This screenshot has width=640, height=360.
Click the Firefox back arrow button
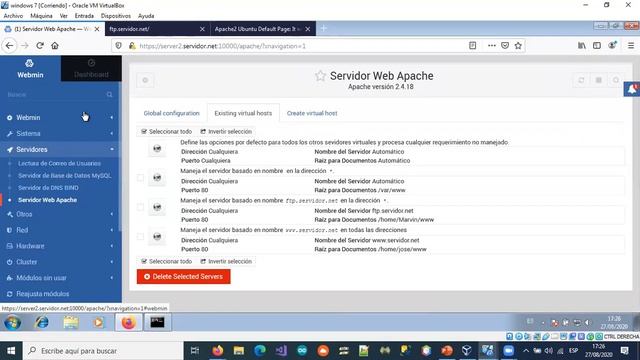pyautogui.click(x=9, y=46)
